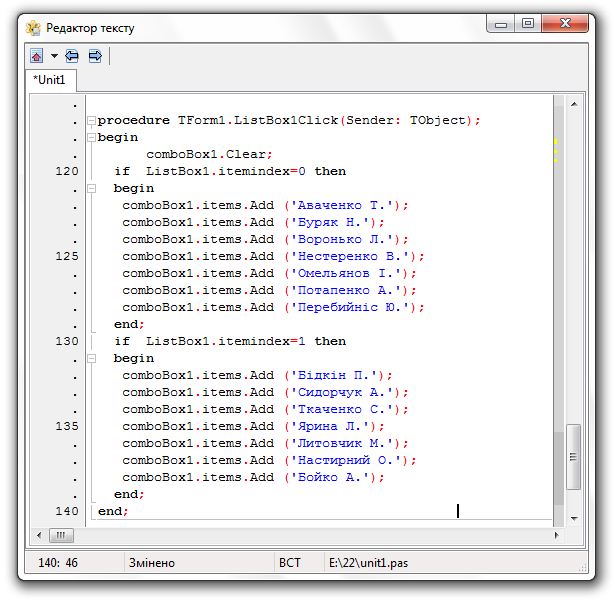Click the vertical scrollbar thumb
616x602 pixels.
coord(574,457)
